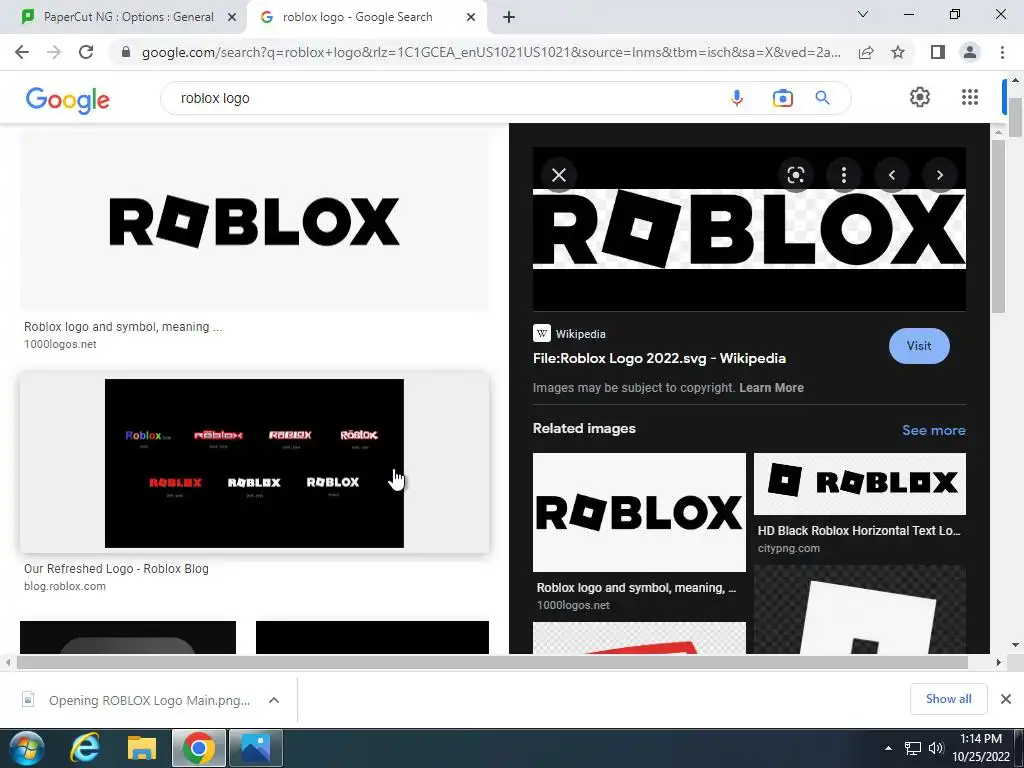Open File:Roblox Logo 2022.svg Wikipedia title
Image resolution: width=1024 pixels, height=768 pixels.
(659, 359)
